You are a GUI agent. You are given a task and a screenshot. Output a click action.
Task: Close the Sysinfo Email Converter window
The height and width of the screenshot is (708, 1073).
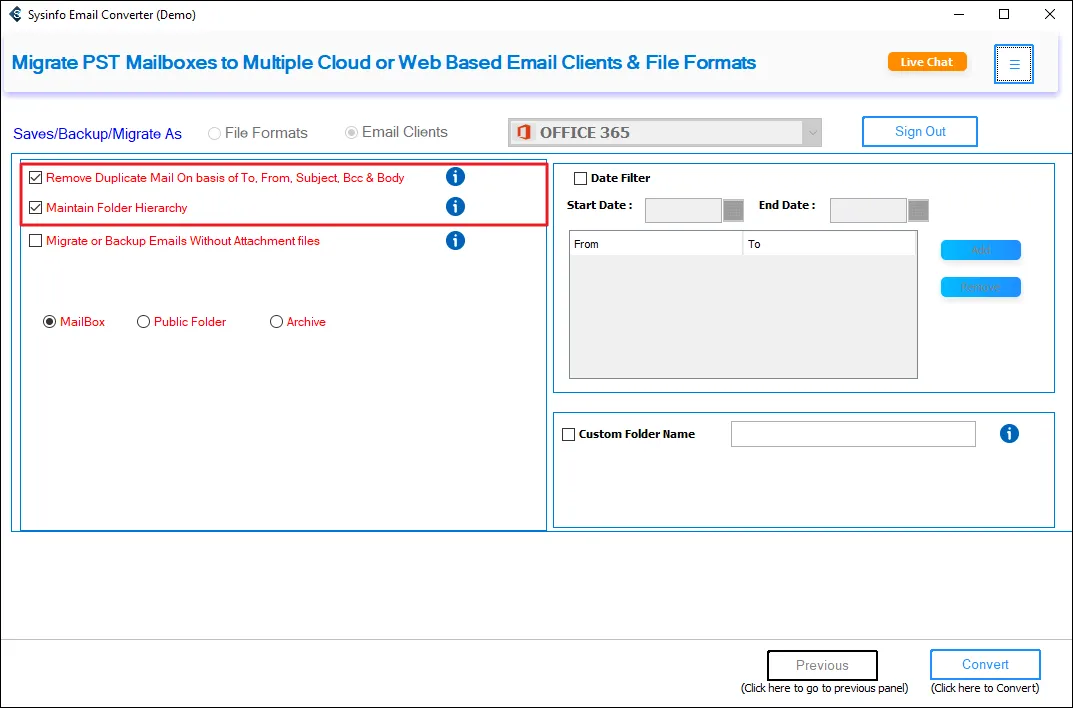point(1050,14)
